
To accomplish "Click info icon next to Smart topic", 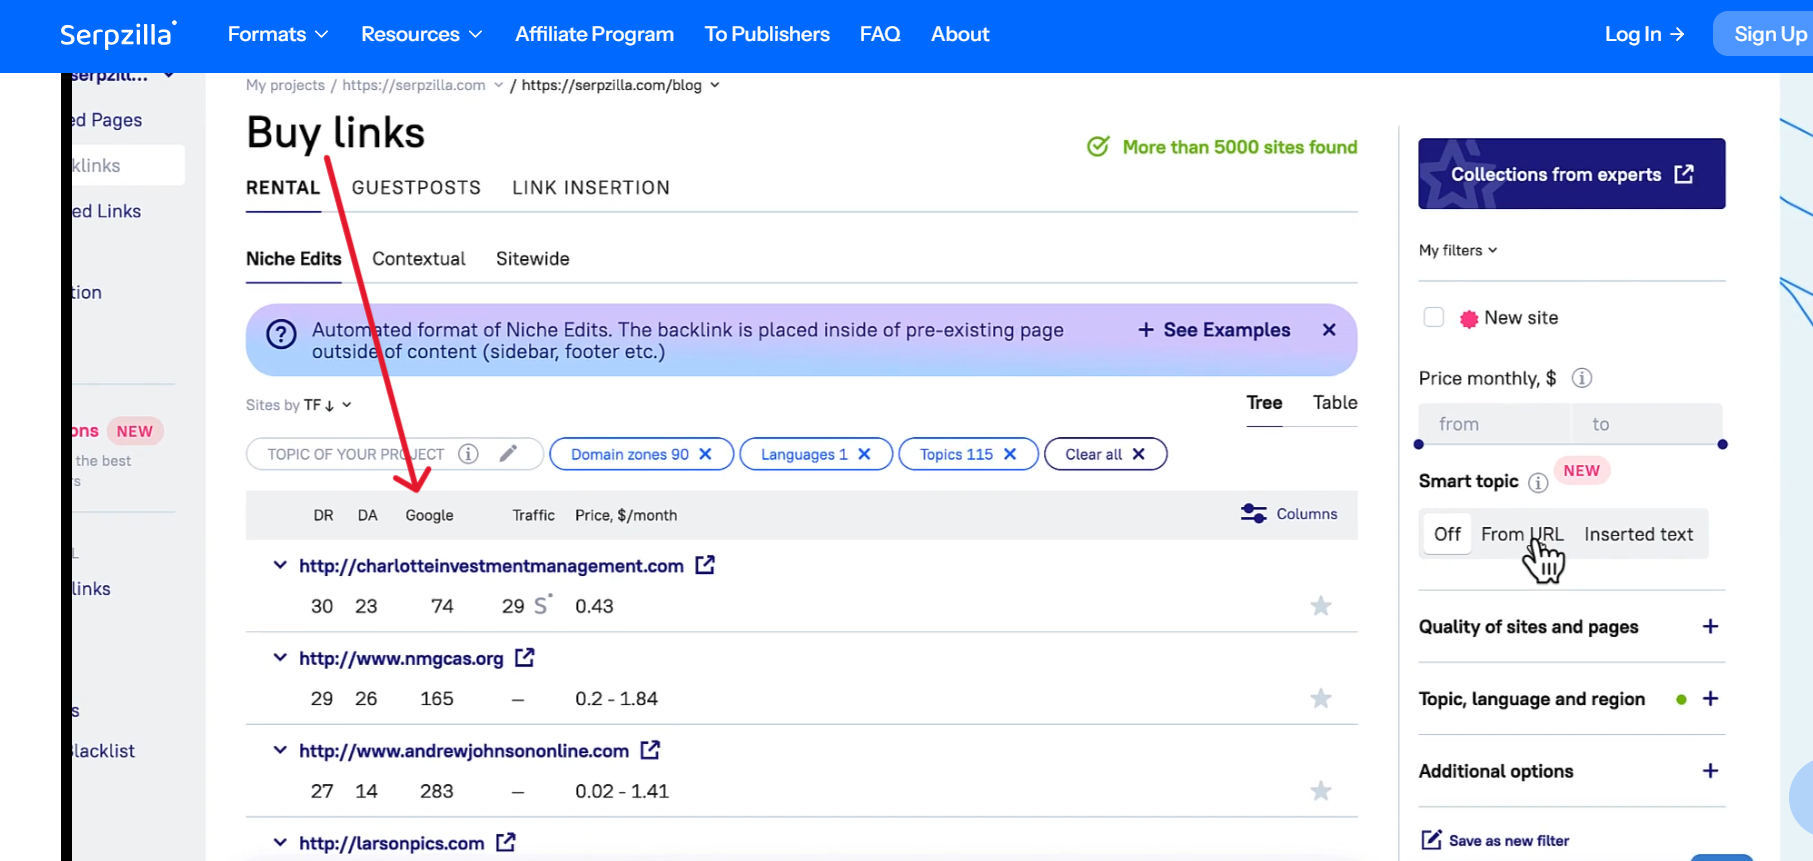I will click(1538, 483).
